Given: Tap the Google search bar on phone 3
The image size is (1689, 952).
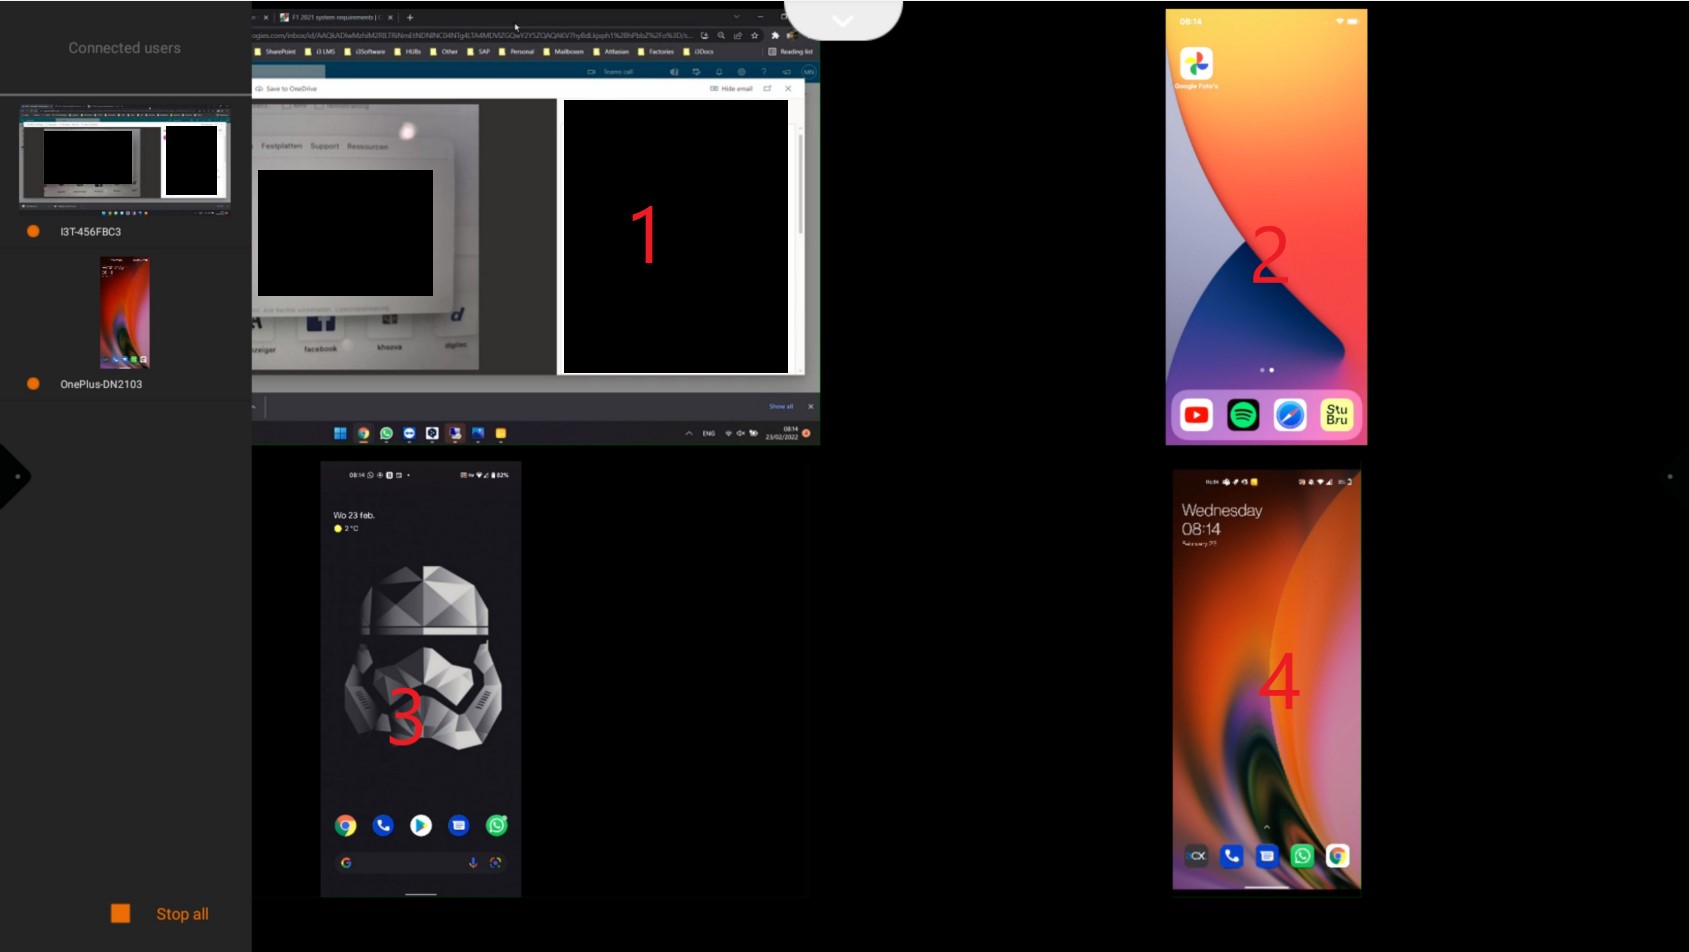Looking at the screenshot, I should [420, 862].
